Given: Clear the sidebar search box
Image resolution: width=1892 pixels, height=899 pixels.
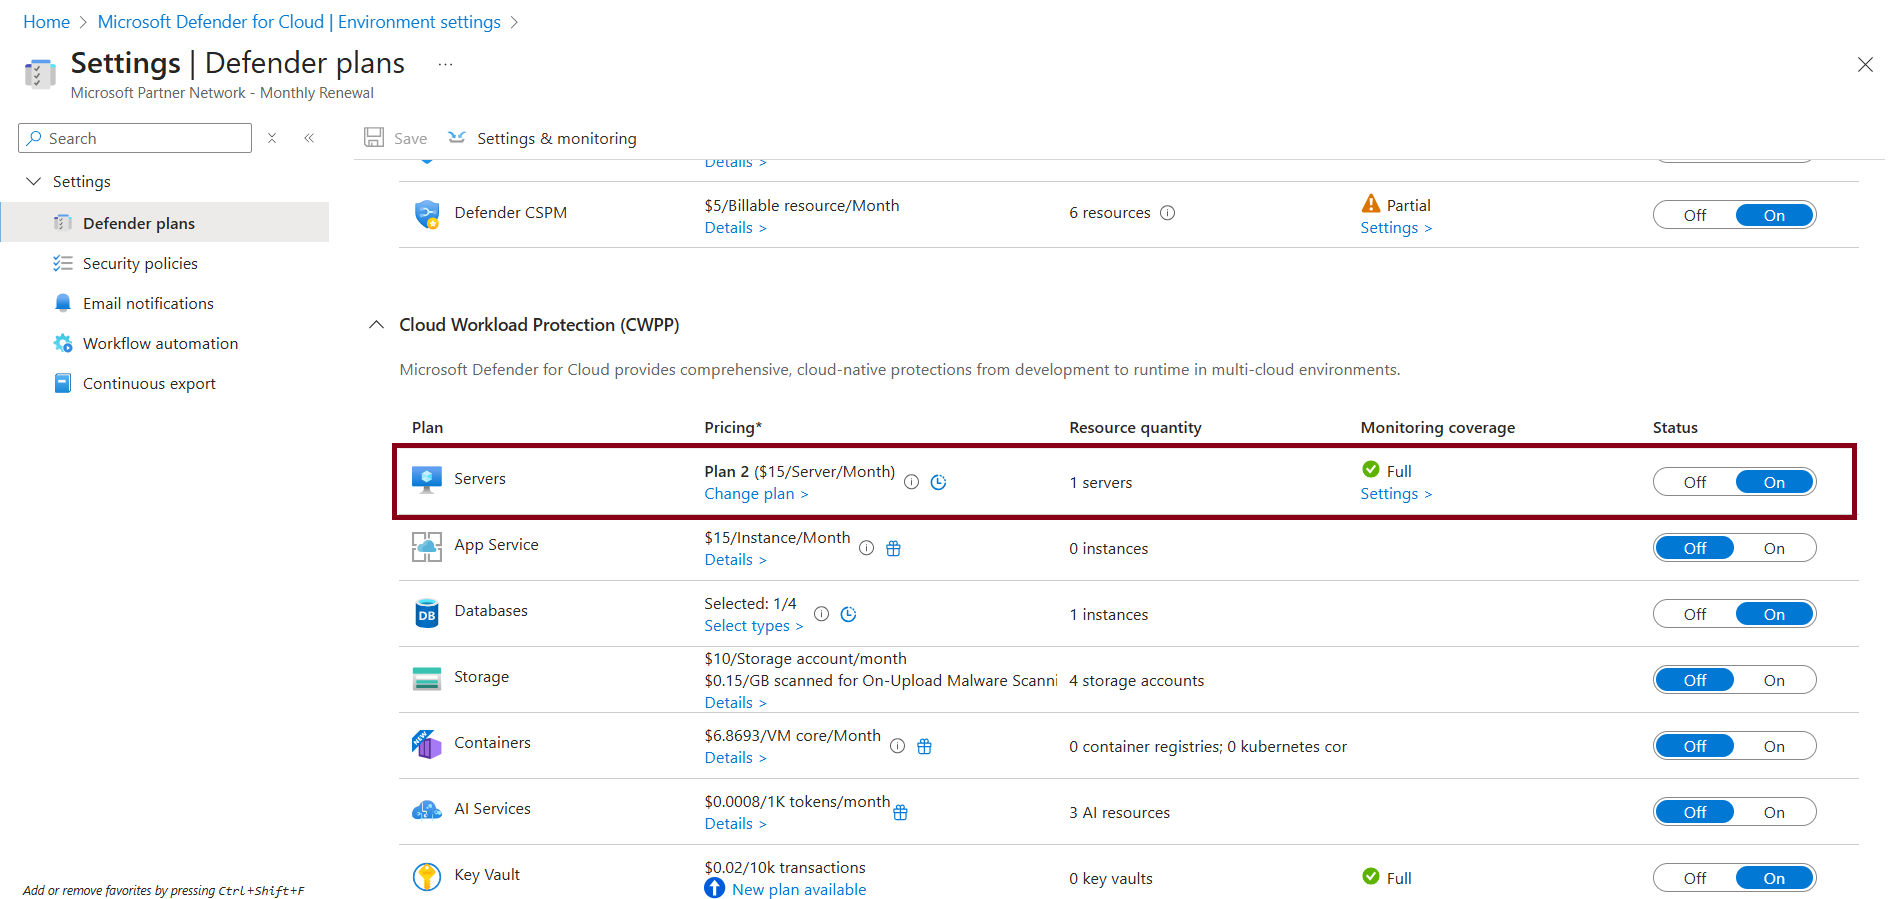Looking at the screenshot, I should pyautogui.click(x=272, y=138).
